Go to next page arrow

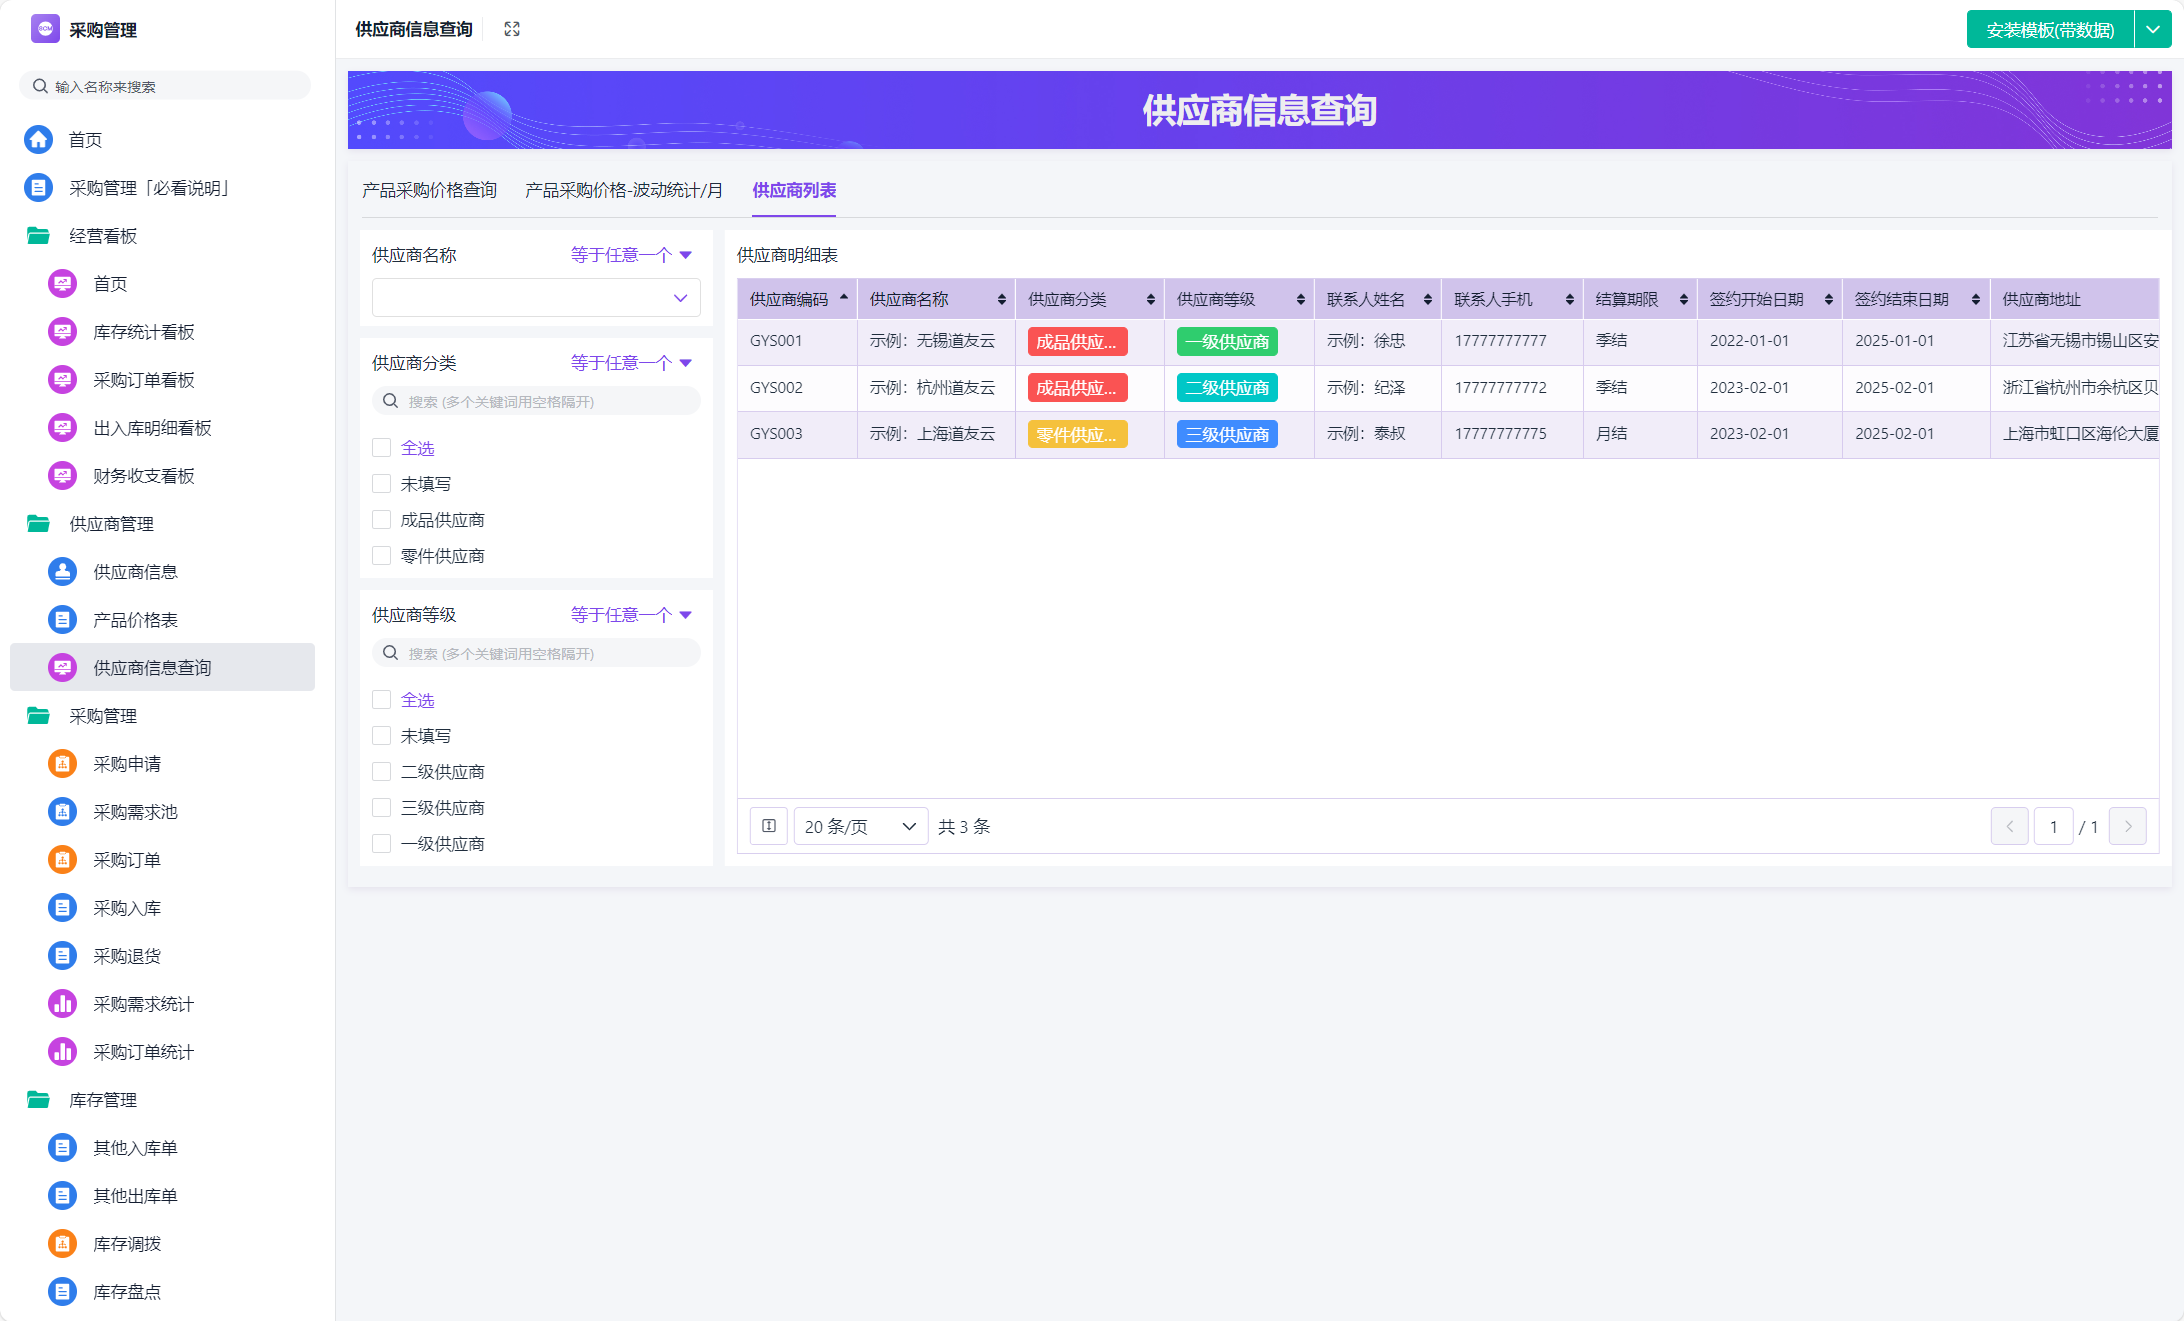(2127, 826)
